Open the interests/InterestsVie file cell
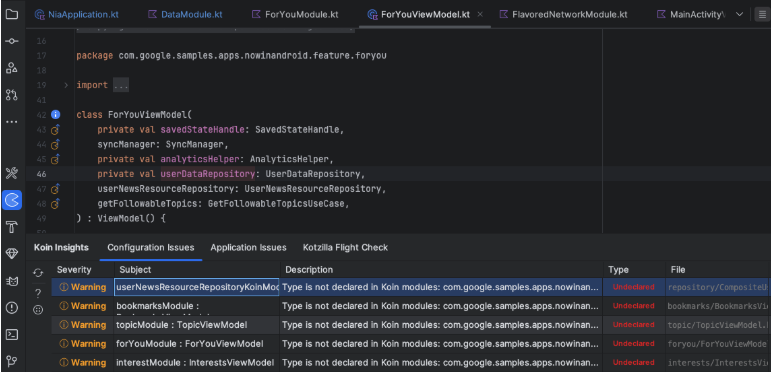The image size is (771, 372). coord(717,363)
